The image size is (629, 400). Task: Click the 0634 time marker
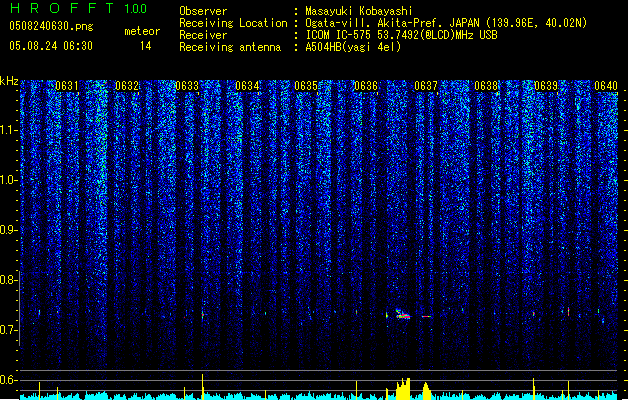[x=247, y=86]
